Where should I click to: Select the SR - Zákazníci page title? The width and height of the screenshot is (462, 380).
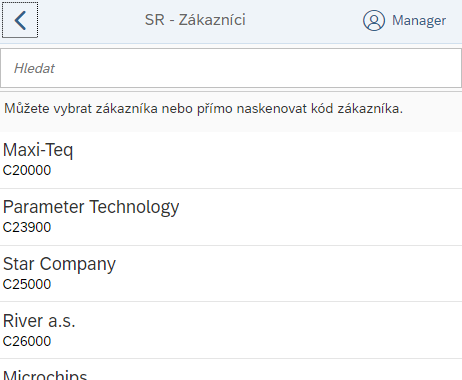tap(195, 20)
